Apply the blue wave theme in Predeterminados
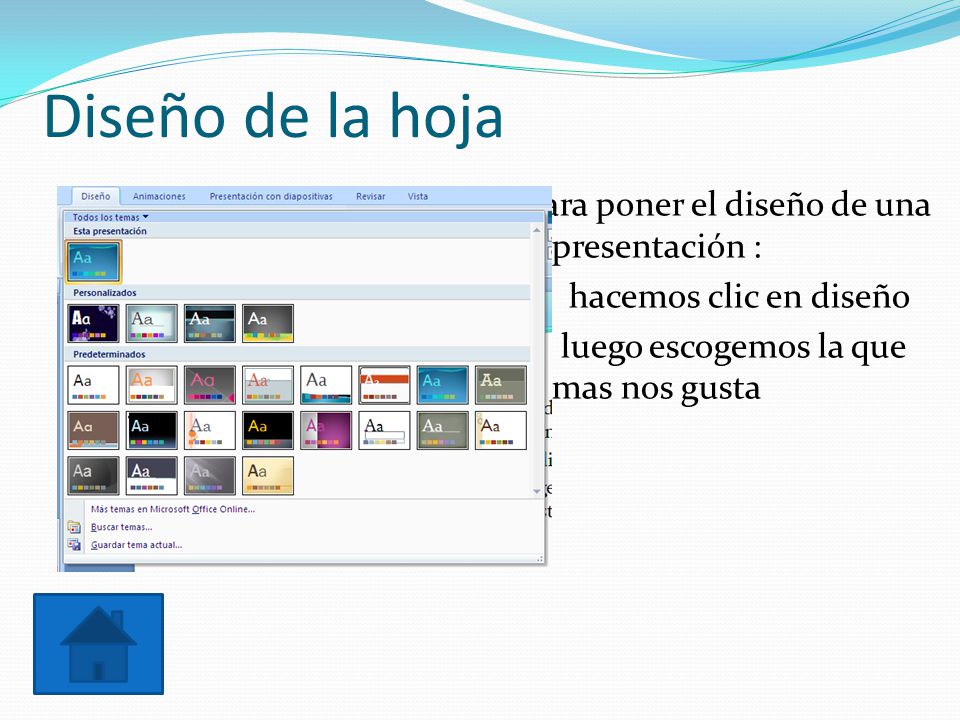960x720 pixels. click(x=443, y=385)
